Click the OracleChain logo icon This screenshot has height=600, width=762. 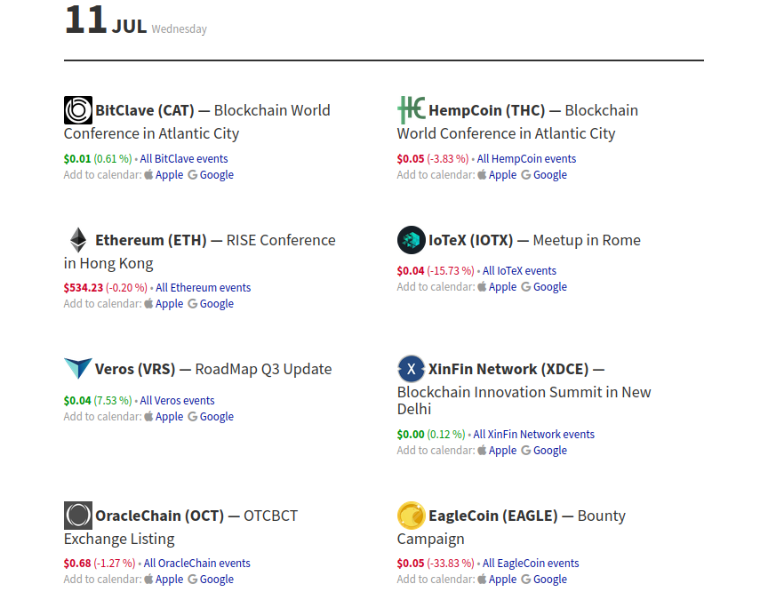pos(78,516)
